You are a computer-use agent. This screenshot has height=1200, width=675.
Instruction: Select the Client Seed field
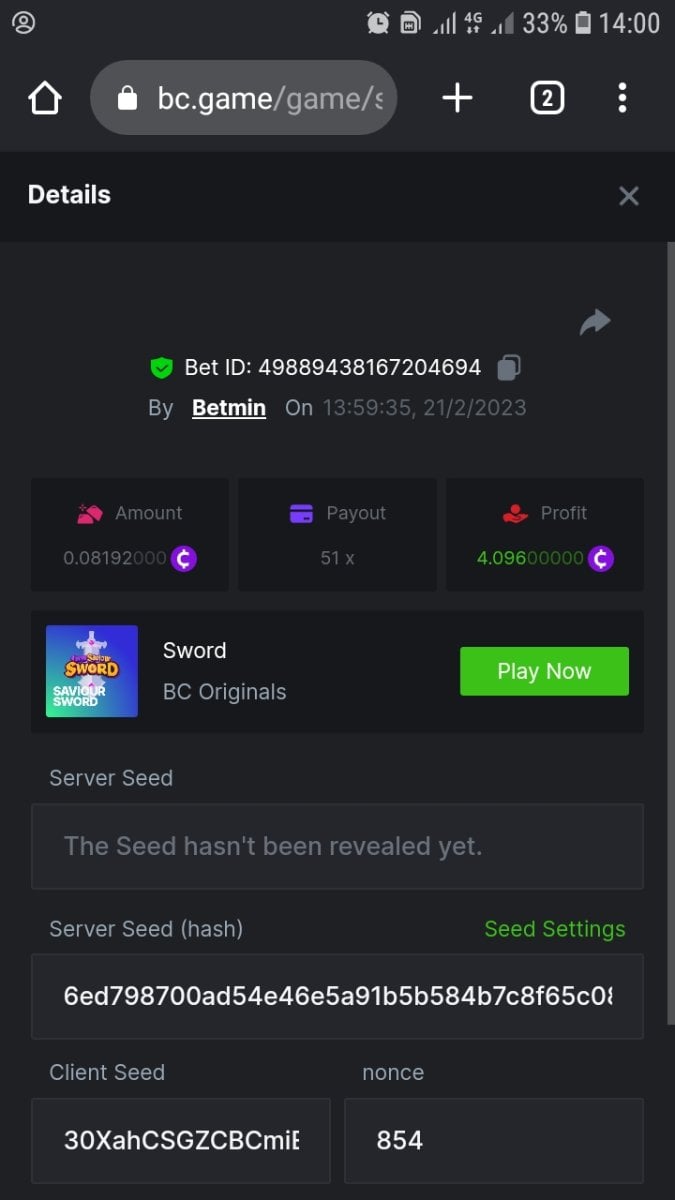tap(181, 1140)
